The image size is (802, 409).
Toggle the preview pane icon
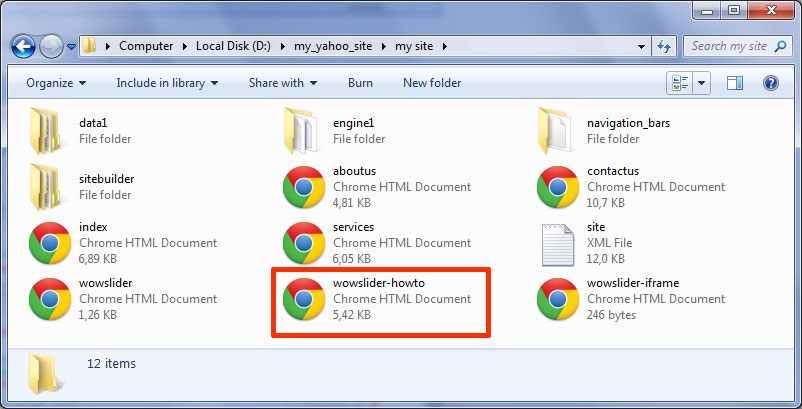(x=735, y=83)
